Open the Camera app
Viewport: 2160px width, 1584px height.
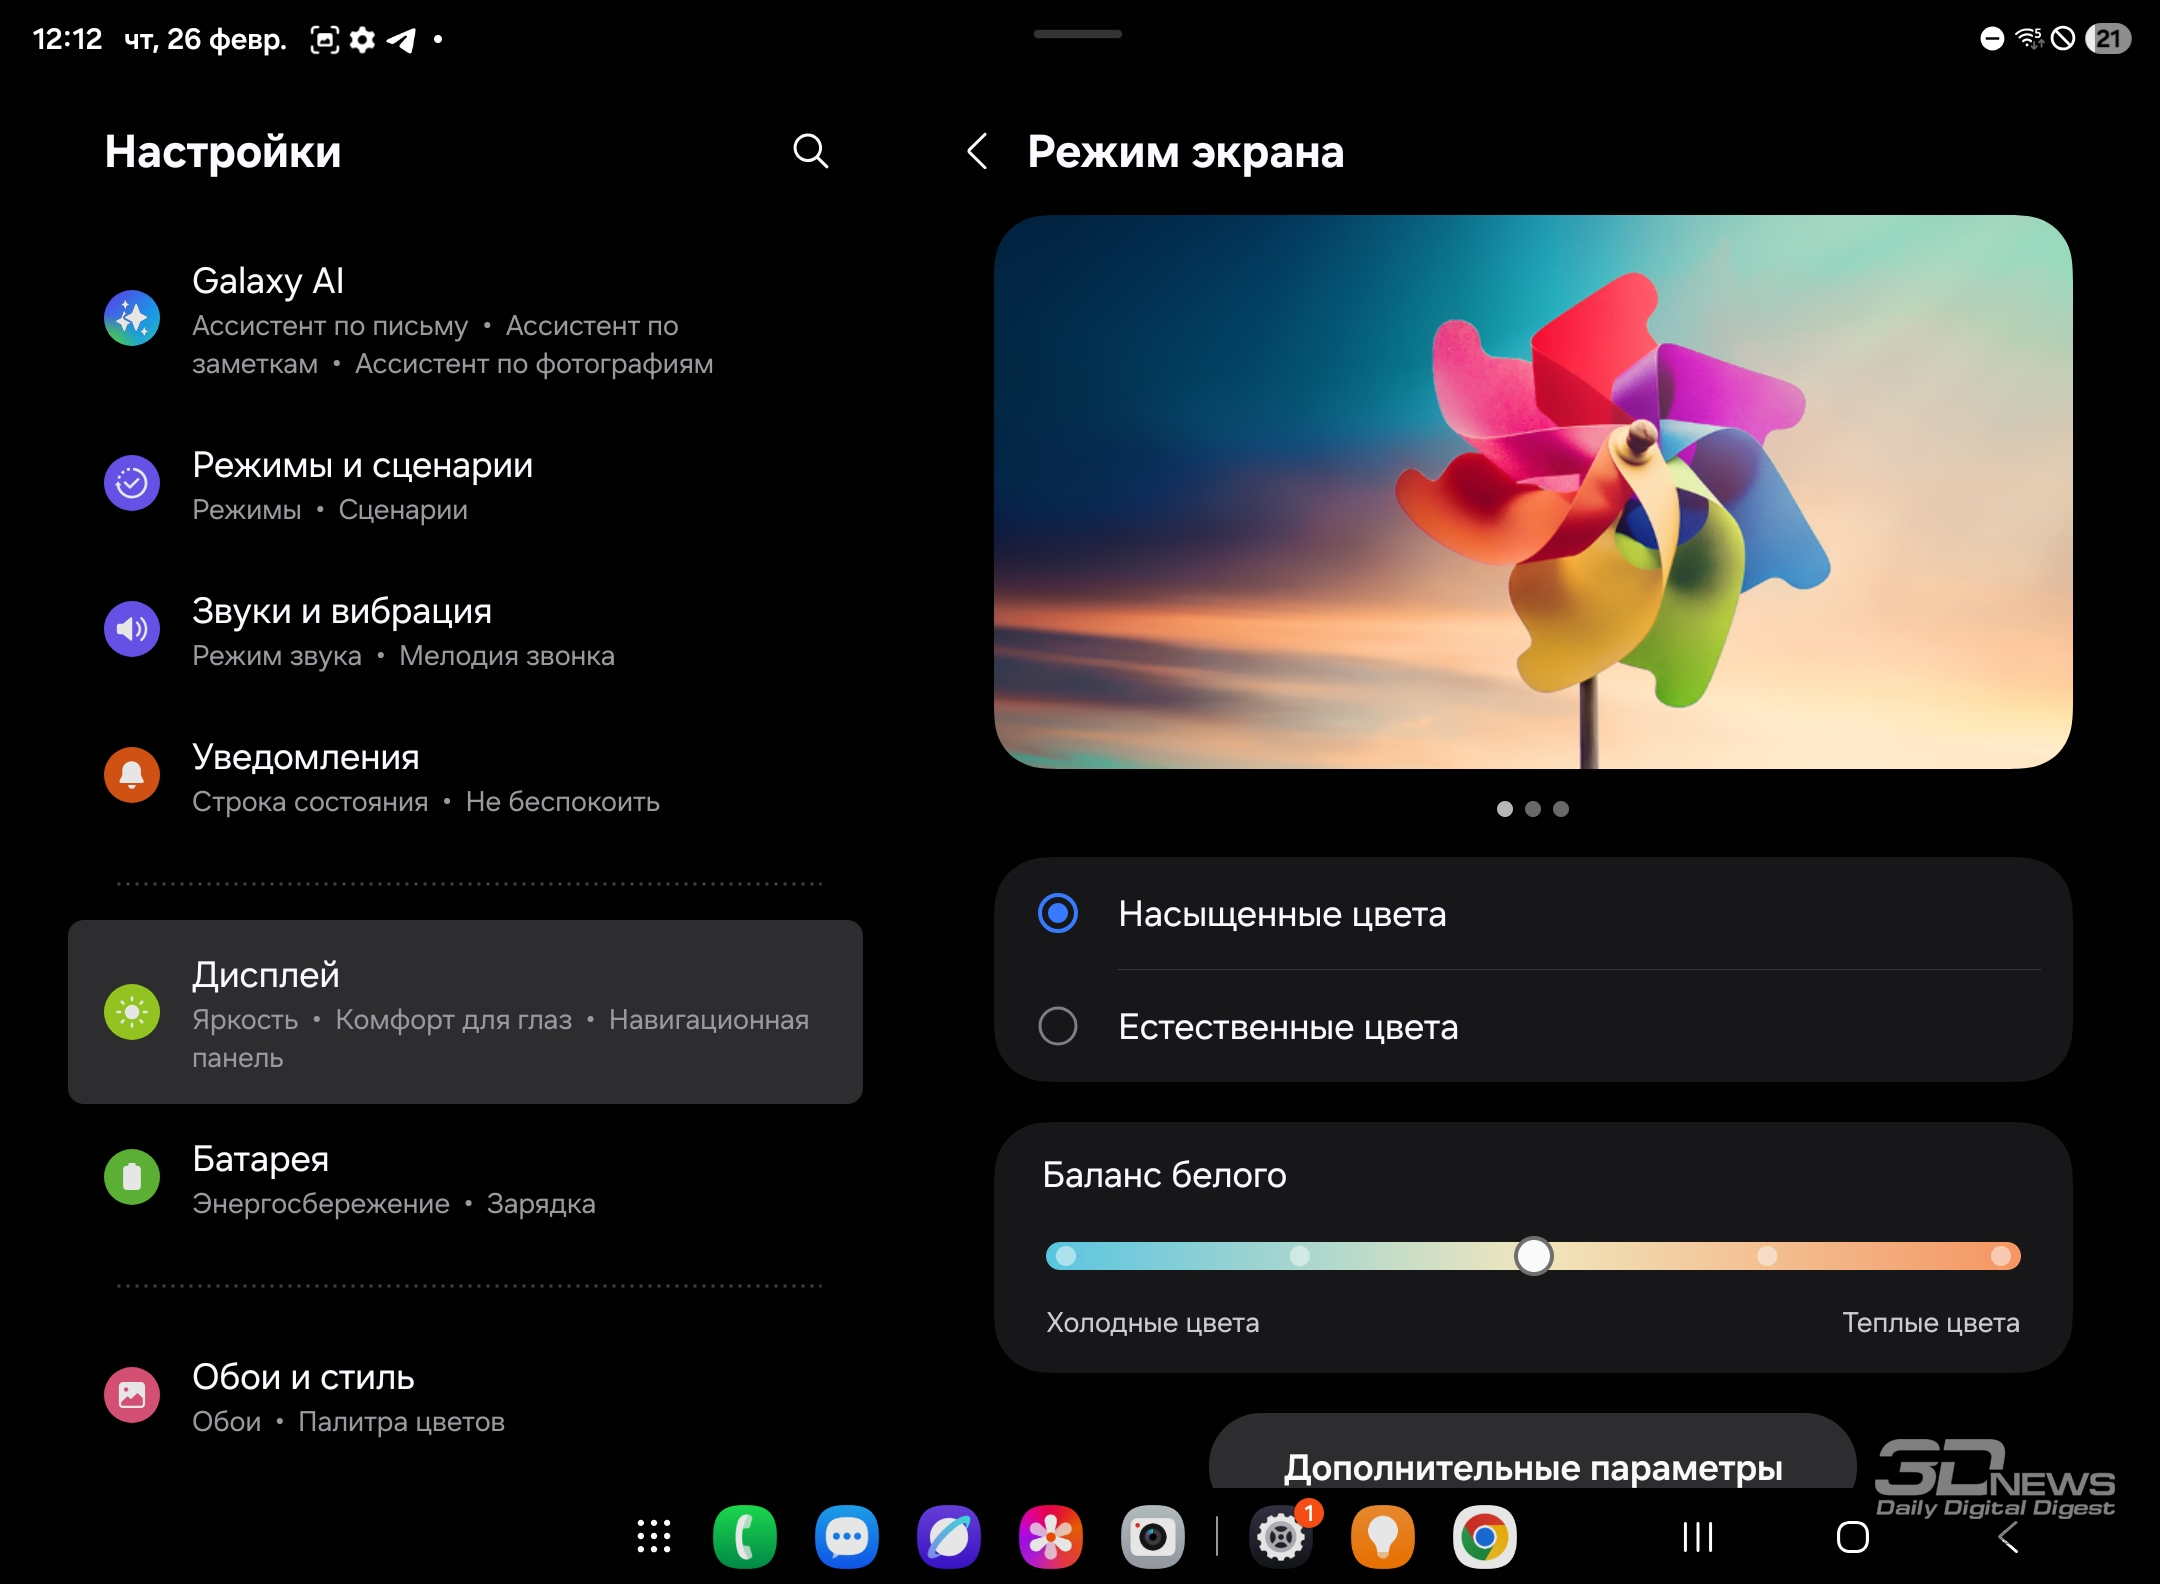tap(1153, 1537)
